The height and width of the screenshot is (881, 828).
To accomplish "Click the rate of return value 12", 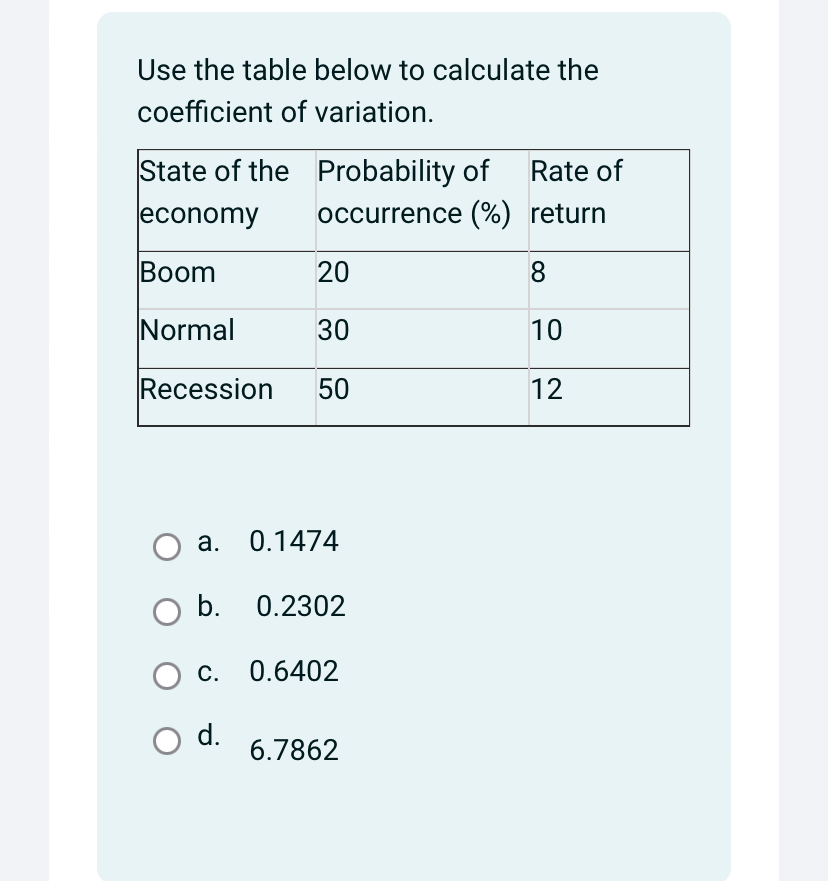I will (546, 389).
